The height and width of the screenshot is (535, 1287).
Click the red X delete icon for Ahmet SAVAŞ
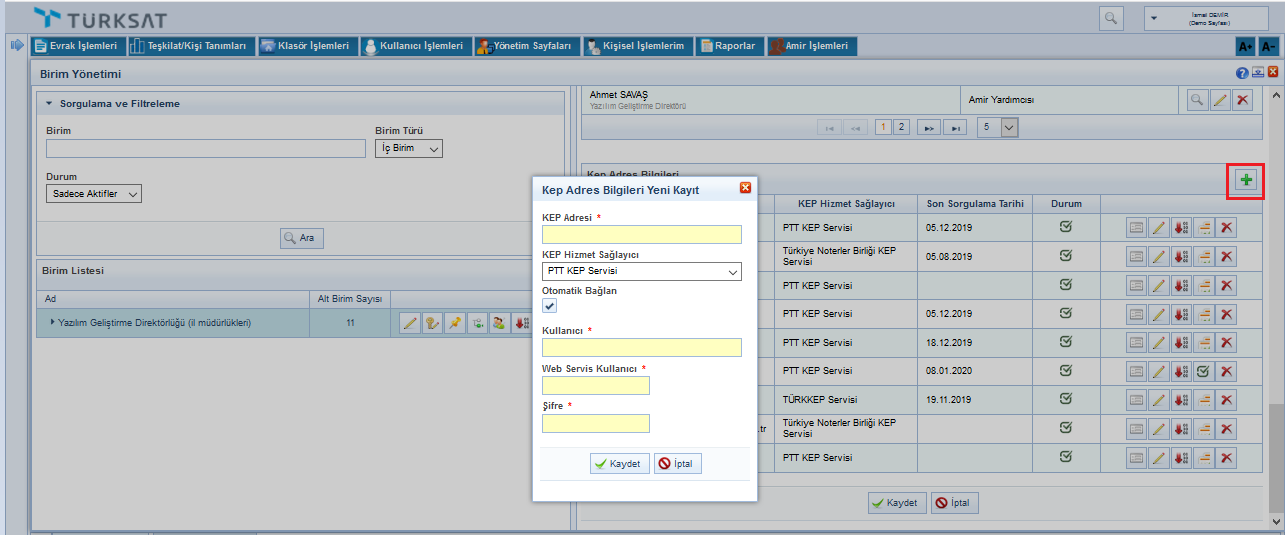click(x=1242, y=100)
